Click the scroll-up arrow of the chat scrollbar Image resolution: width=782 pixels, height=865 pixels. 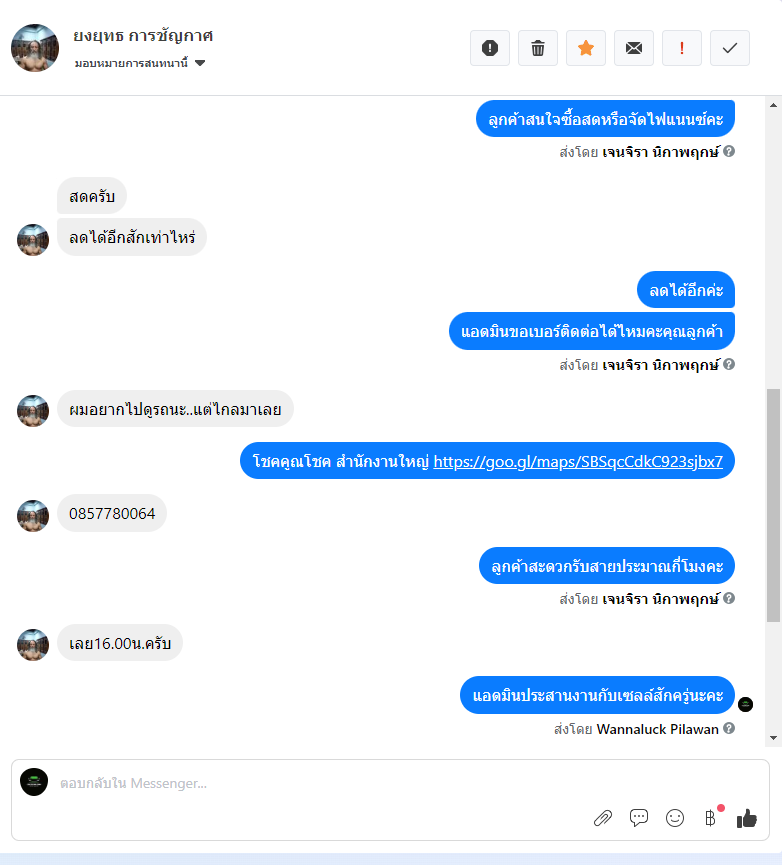tap(773, 105)
